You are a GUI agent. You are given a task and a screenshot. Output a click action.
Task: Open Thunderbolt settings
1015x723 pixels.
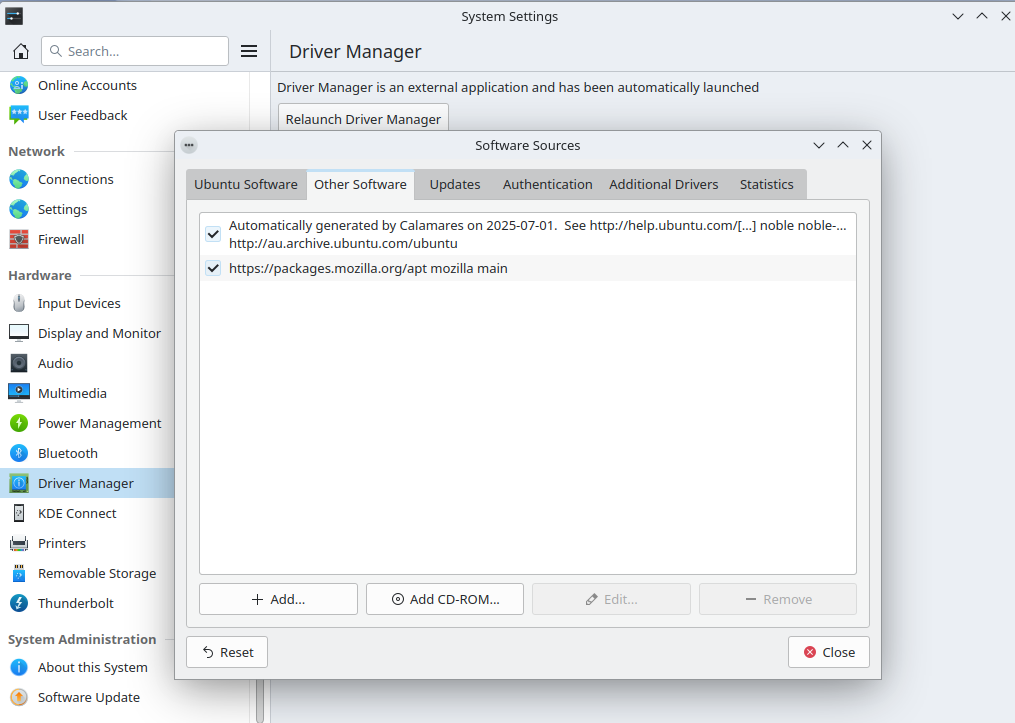tap(75, 603)
